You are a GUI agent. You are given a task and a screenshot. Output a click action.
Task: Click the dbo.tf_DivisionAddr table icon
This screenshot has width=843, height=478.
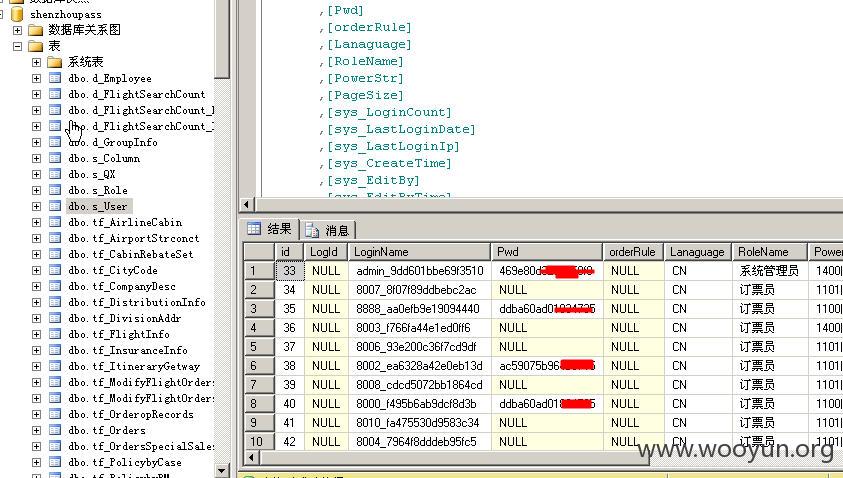tap(55, 318)
